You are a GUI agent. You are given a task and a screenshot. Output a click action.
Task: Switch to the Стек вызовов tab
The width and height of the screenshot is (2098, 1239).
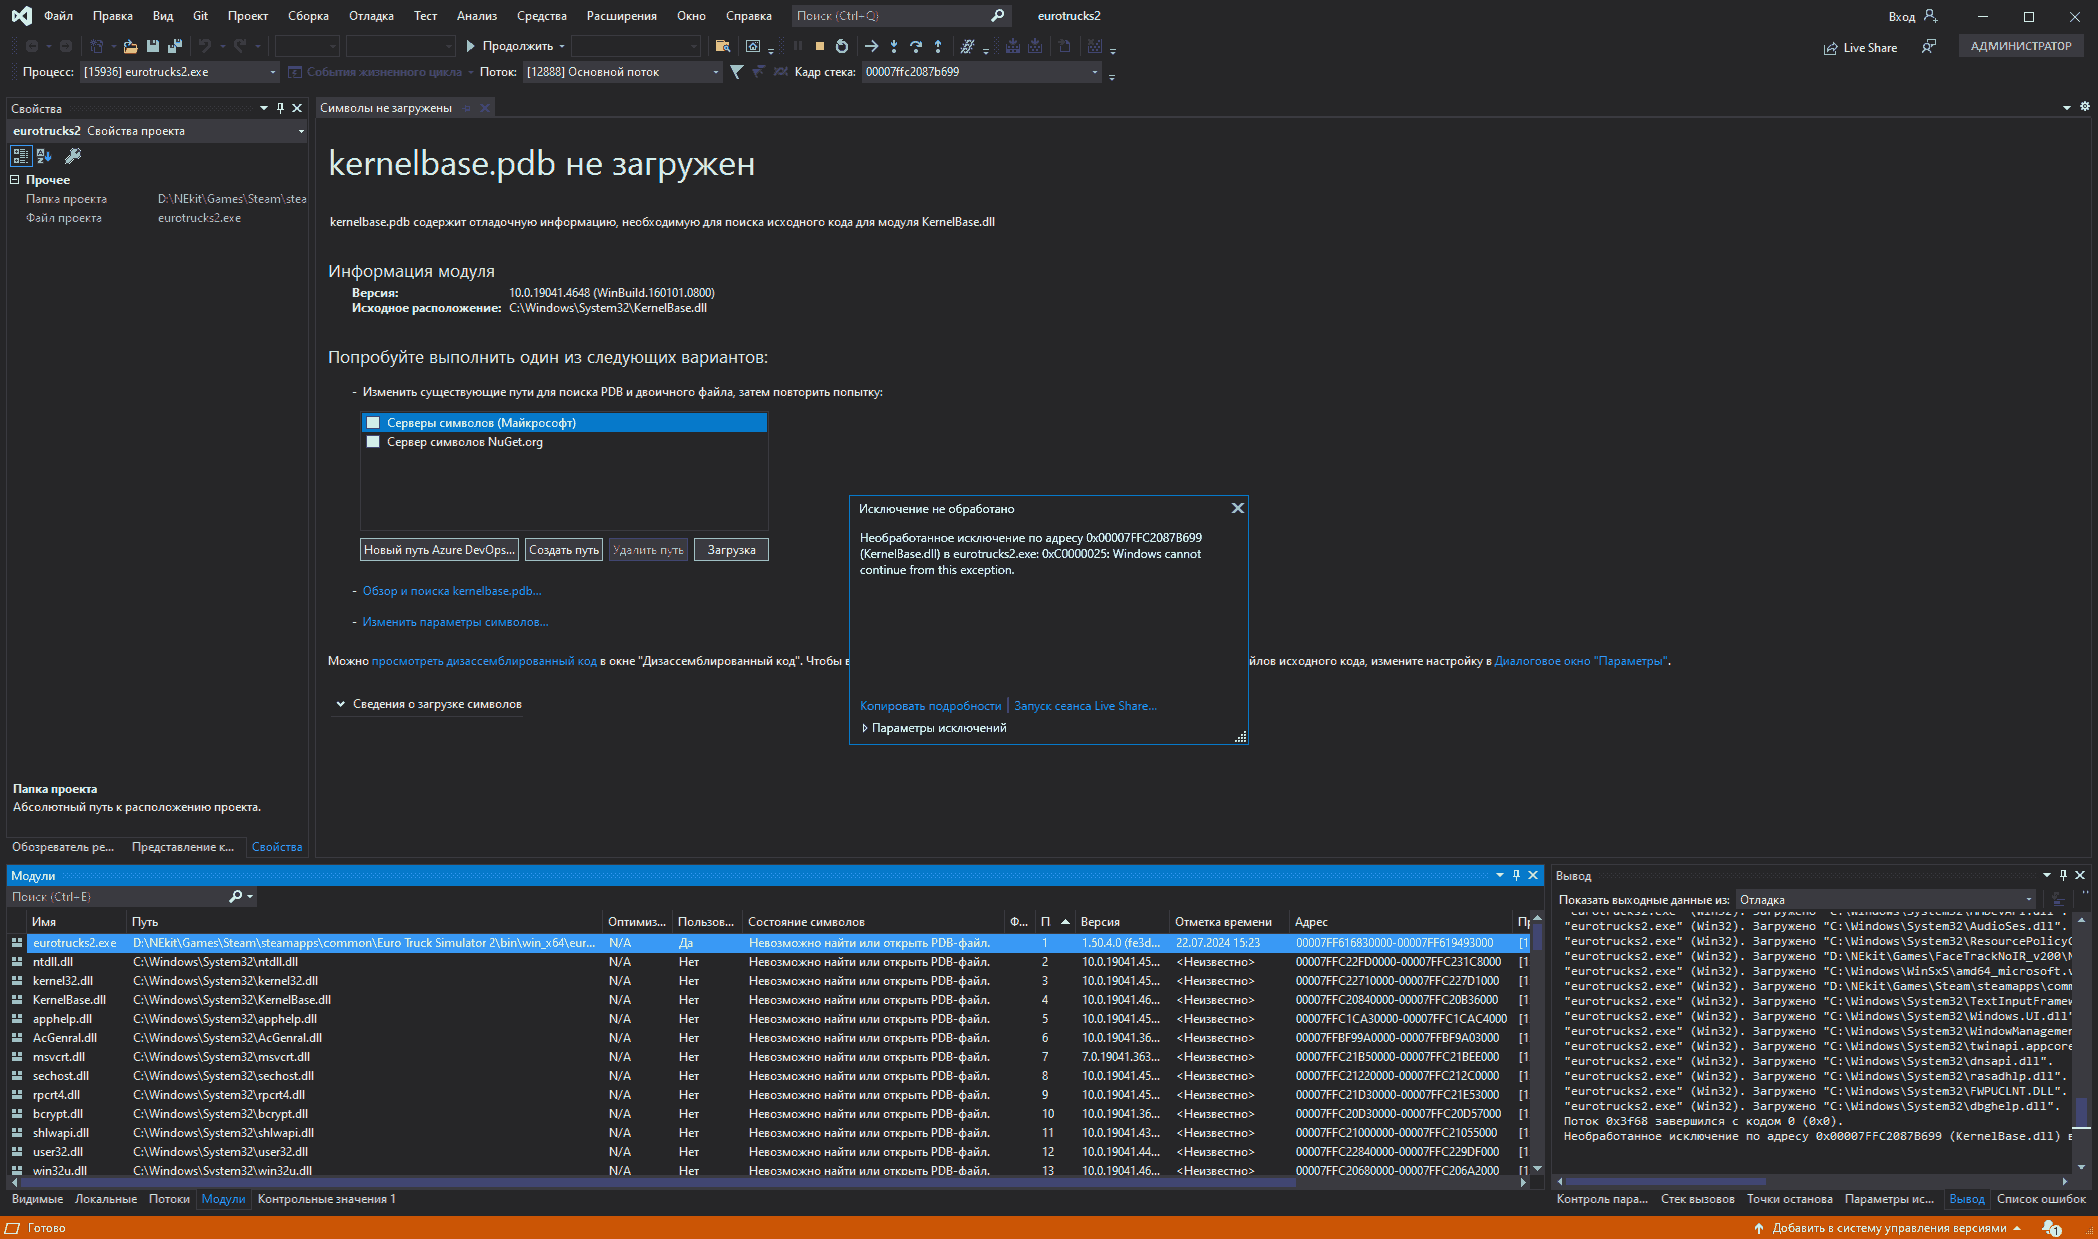pos(1698,1199)
